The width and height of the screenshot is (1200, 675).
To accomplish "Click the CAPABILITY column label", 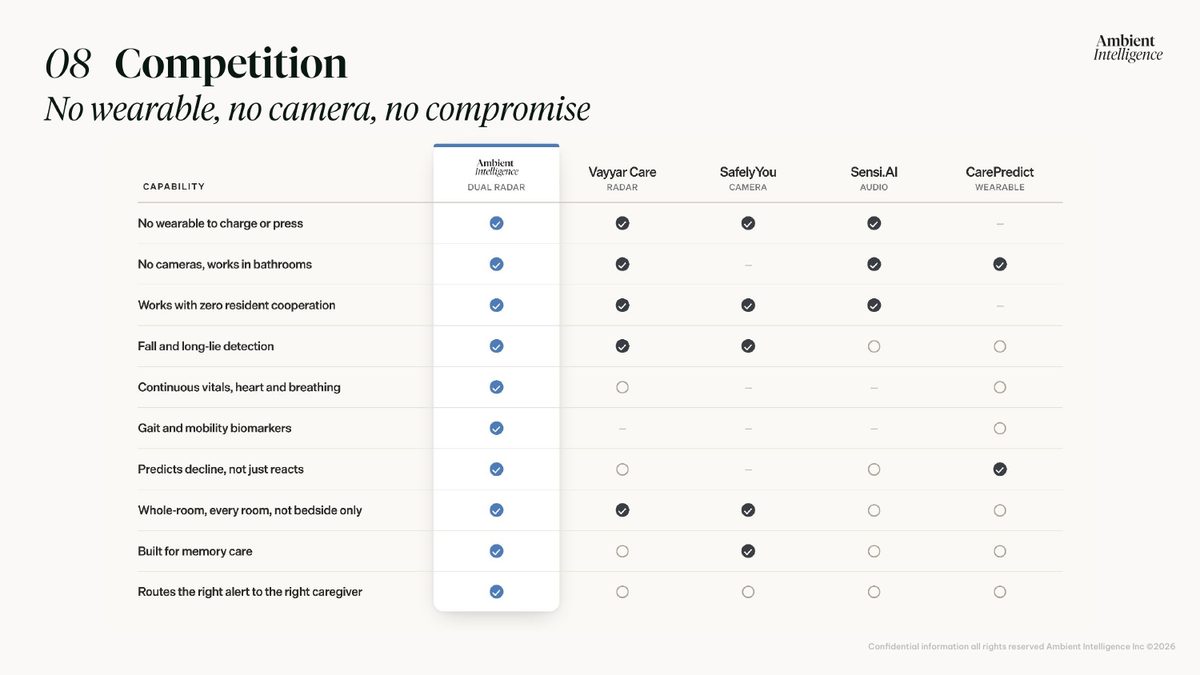I will (x=174, y=187).
